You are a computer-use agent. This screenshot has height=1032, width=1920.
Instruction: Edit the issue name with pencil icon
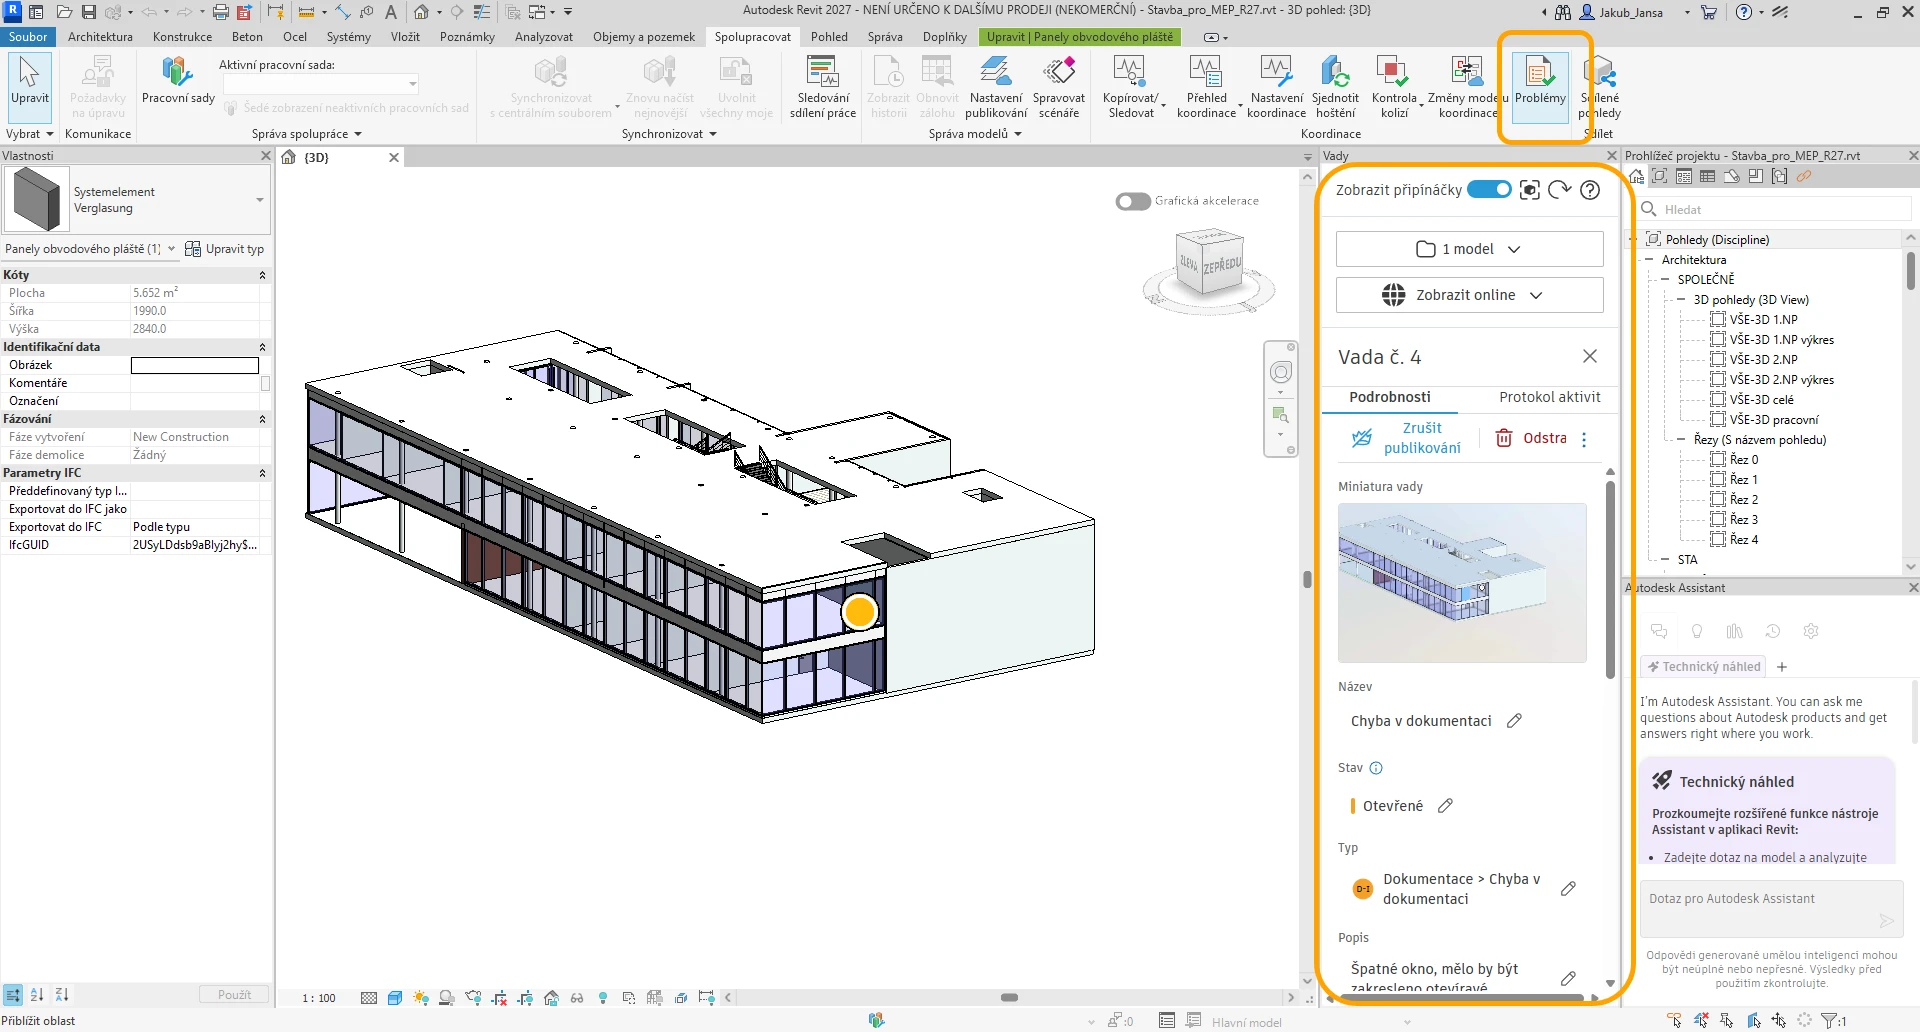1514,721
